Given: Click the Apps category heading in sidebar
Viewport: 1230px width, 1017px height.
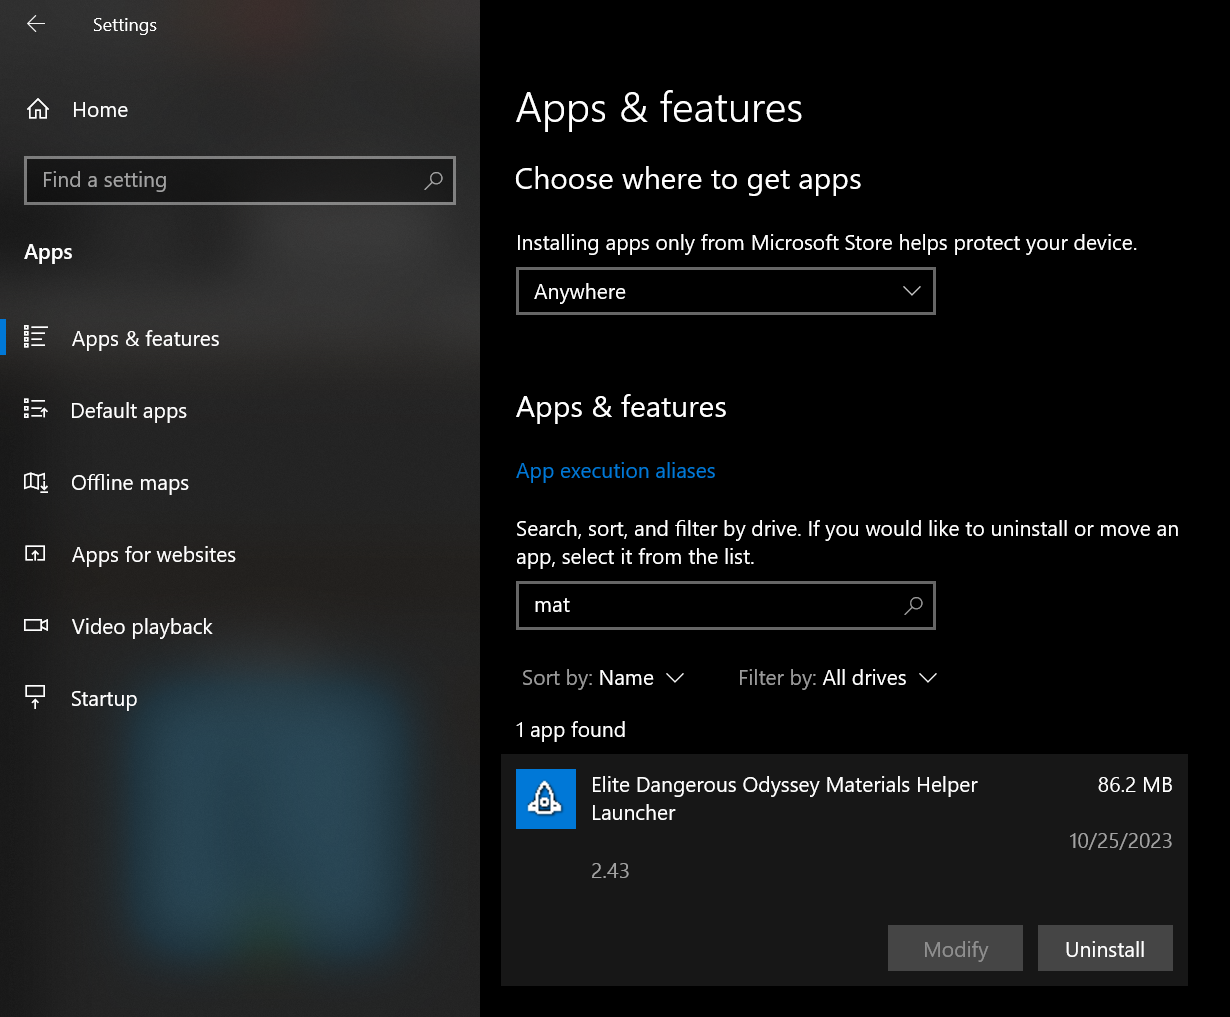Looking at the screenshot, I should click(x=48, y=252).
